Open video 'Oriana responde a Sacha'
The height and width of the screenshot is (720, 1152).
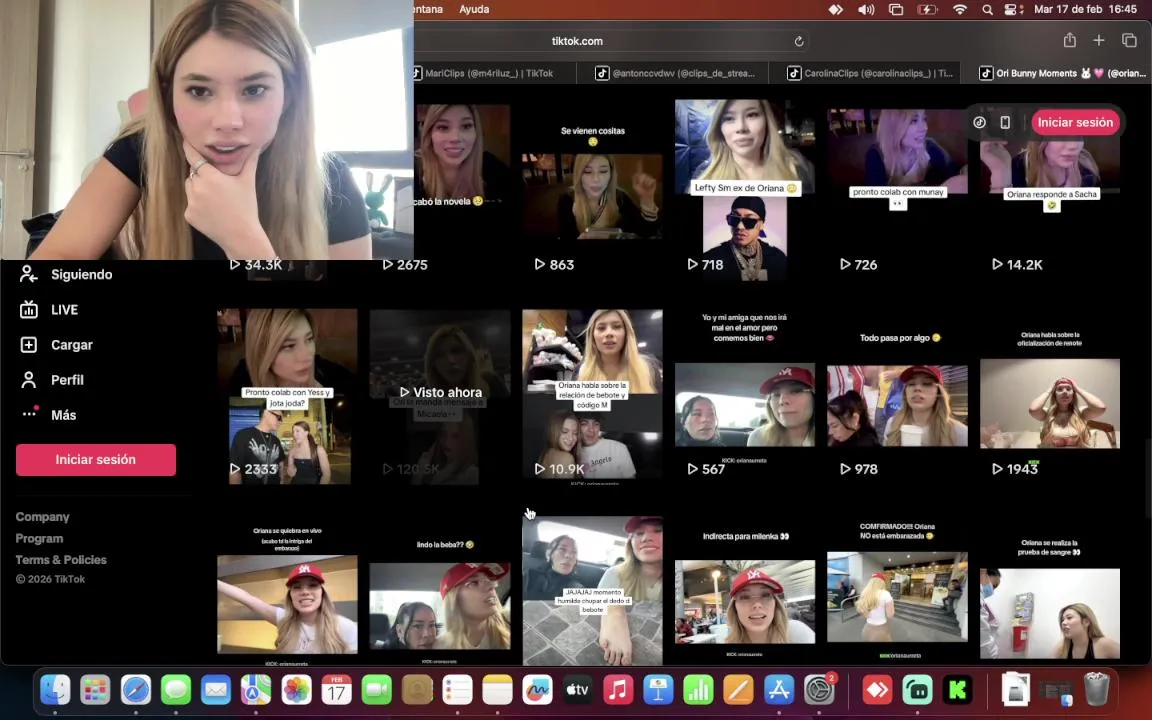tap(1050, 190)
